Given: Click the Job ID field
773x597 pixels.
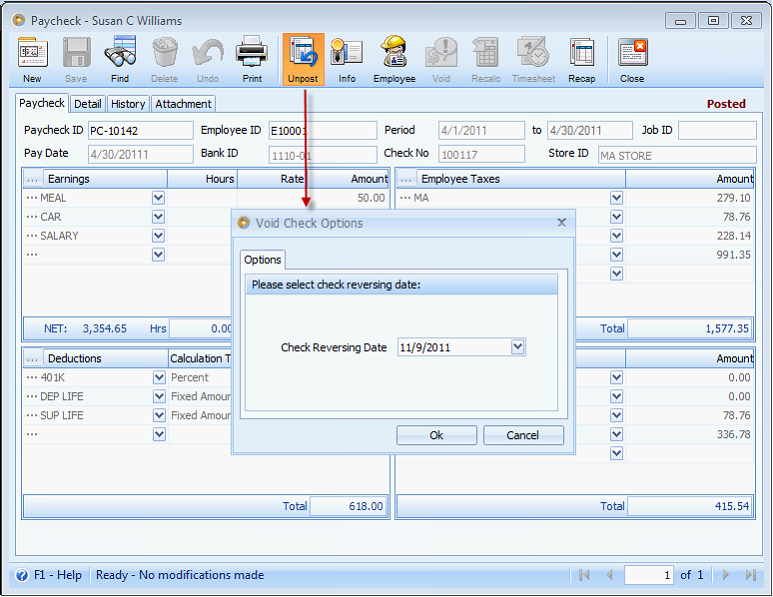Looking at the screenshot, I should [717, 131].
